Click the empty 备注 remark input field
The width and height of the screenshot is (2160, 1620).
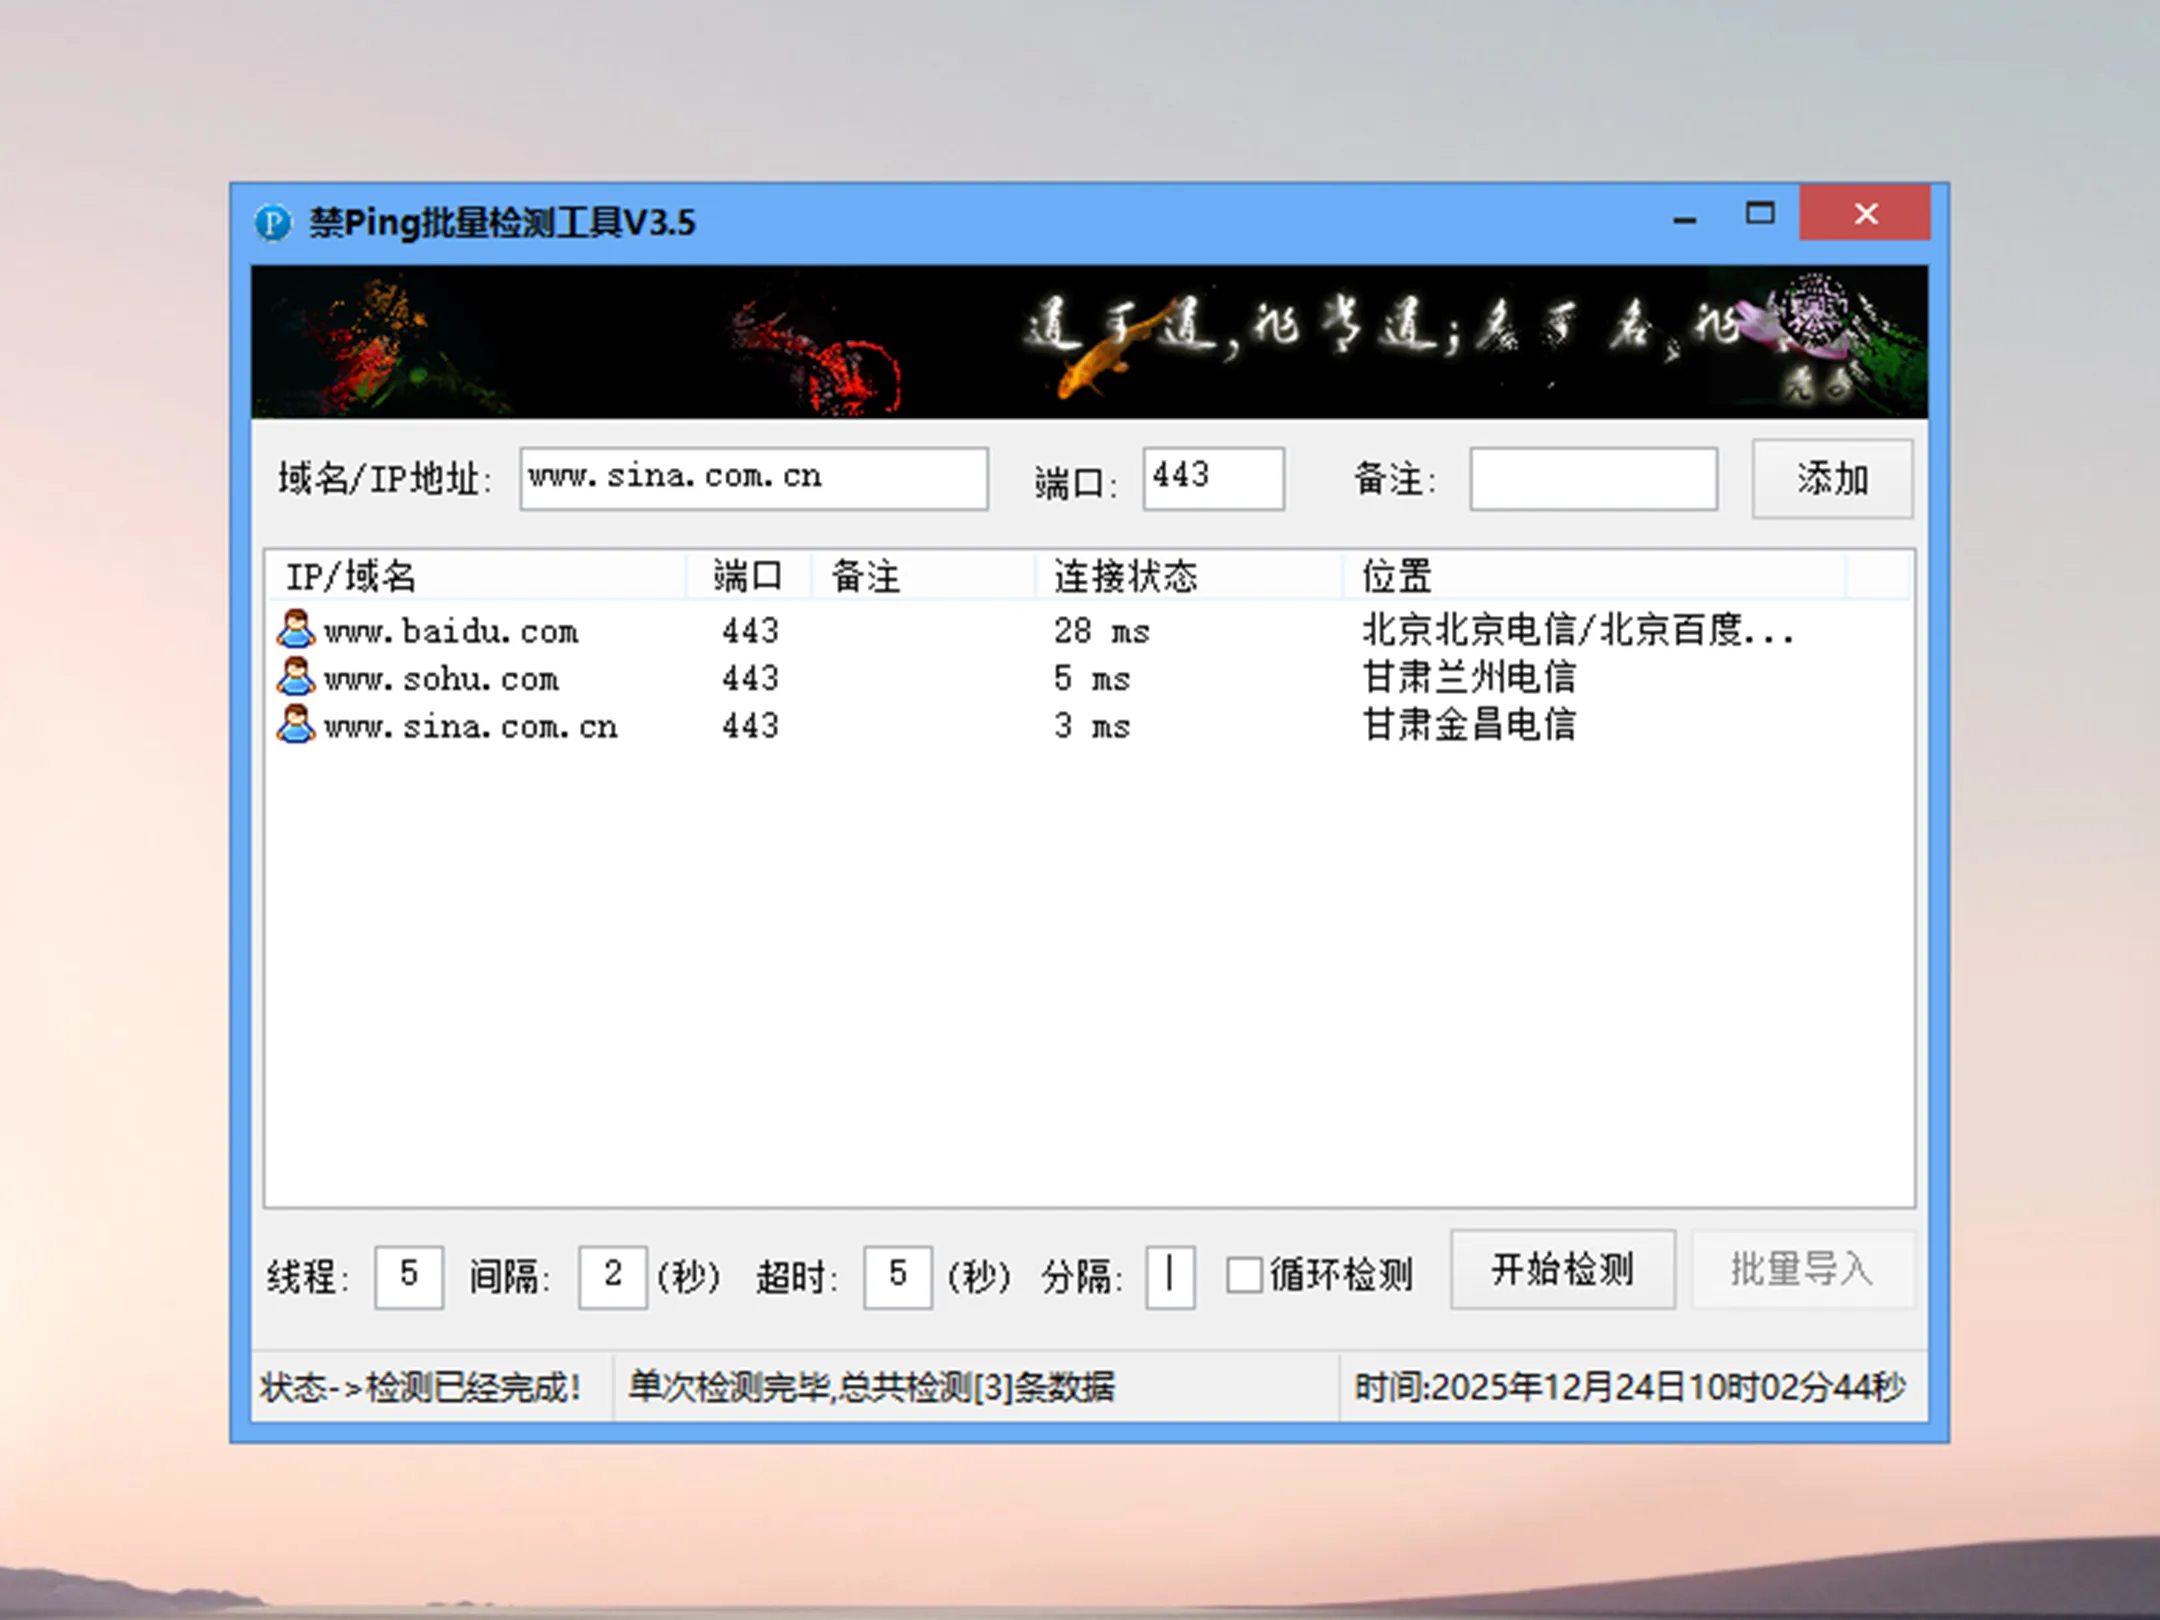pos(1592,480)
